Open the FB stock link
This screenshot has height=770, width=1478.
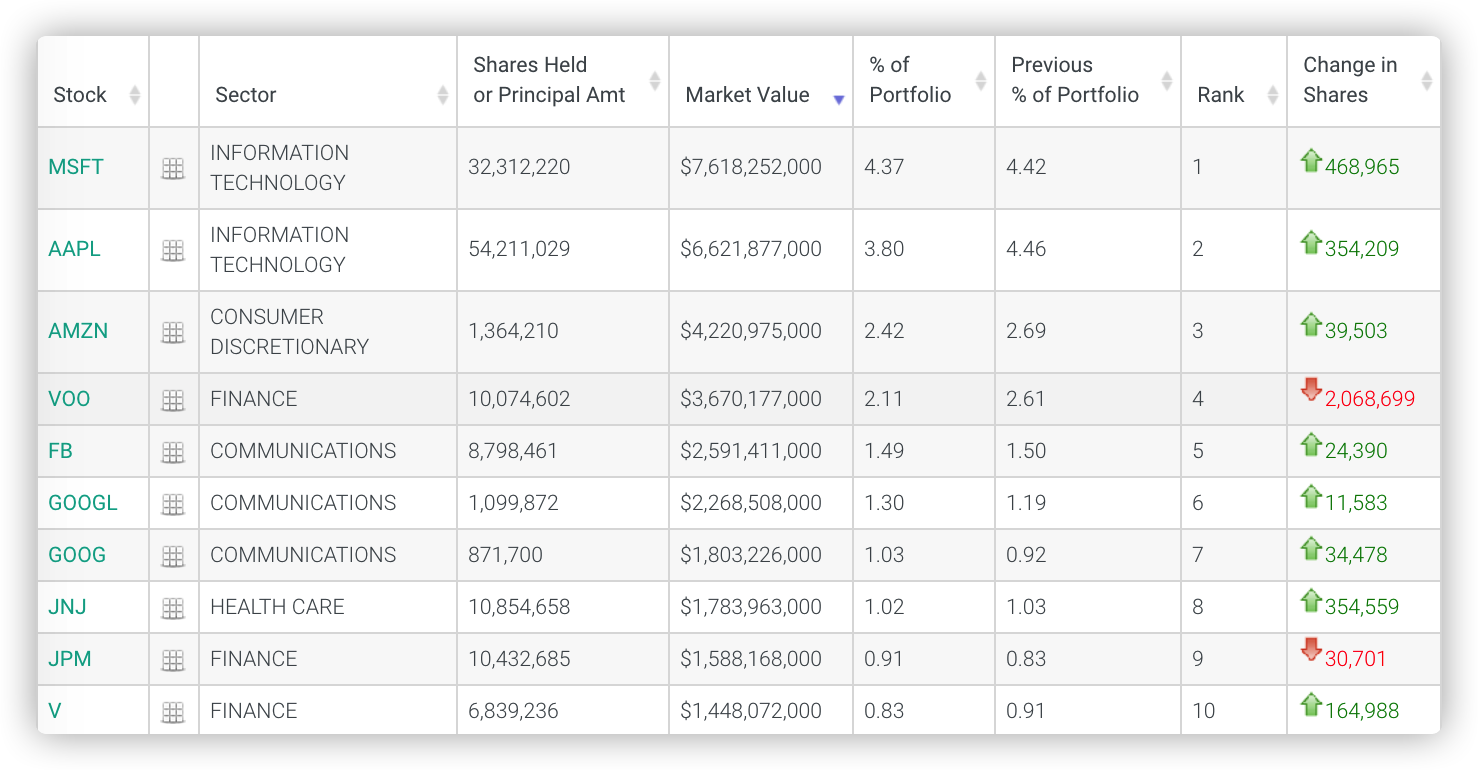60,451
